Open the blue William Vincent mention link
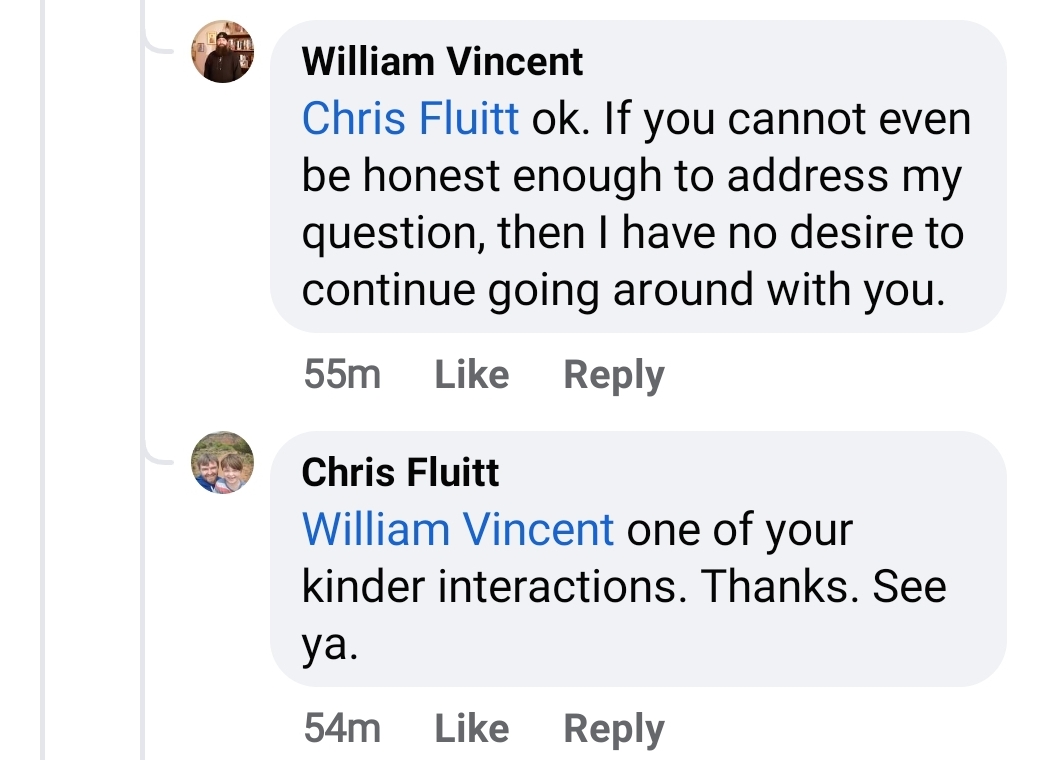The image size is (1038, 760). 458,529
